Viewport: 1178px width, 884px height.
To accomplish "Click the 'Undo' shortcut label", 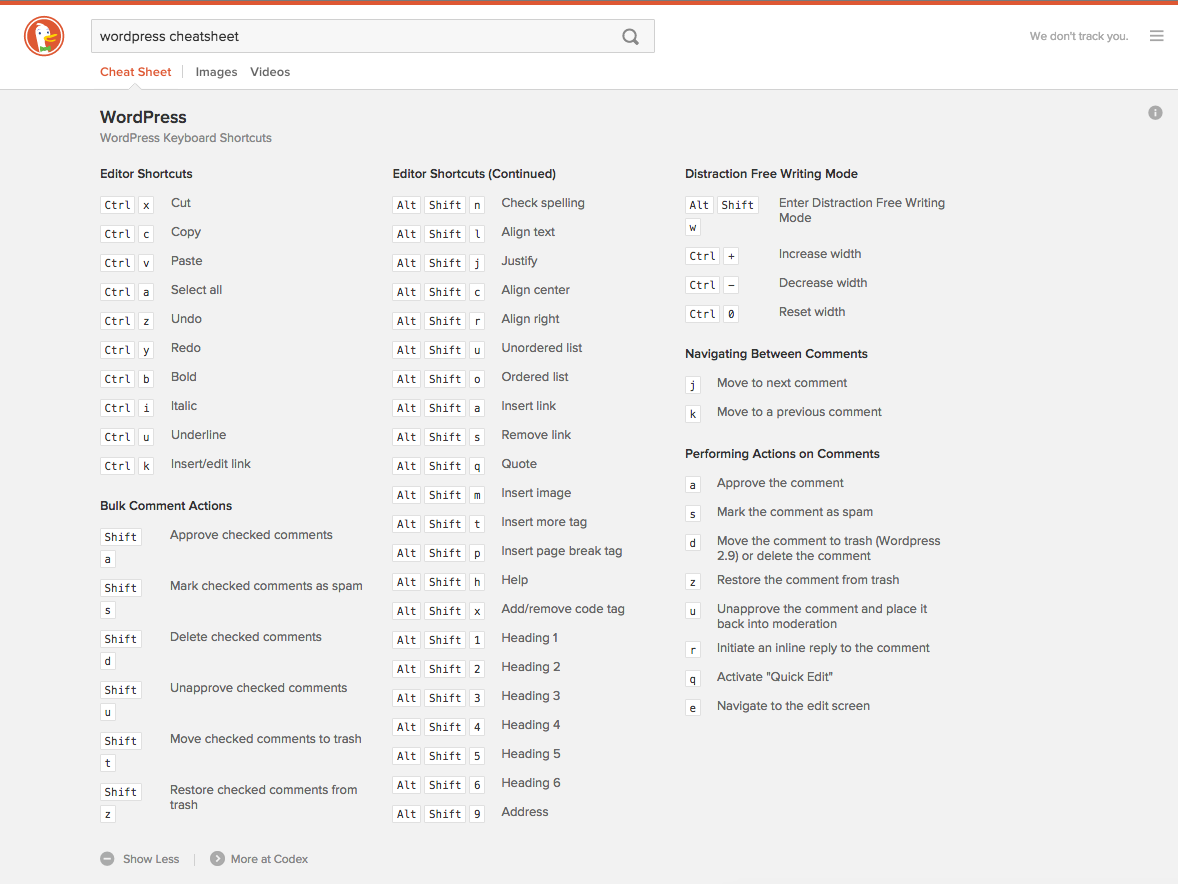I will point(186,319).
